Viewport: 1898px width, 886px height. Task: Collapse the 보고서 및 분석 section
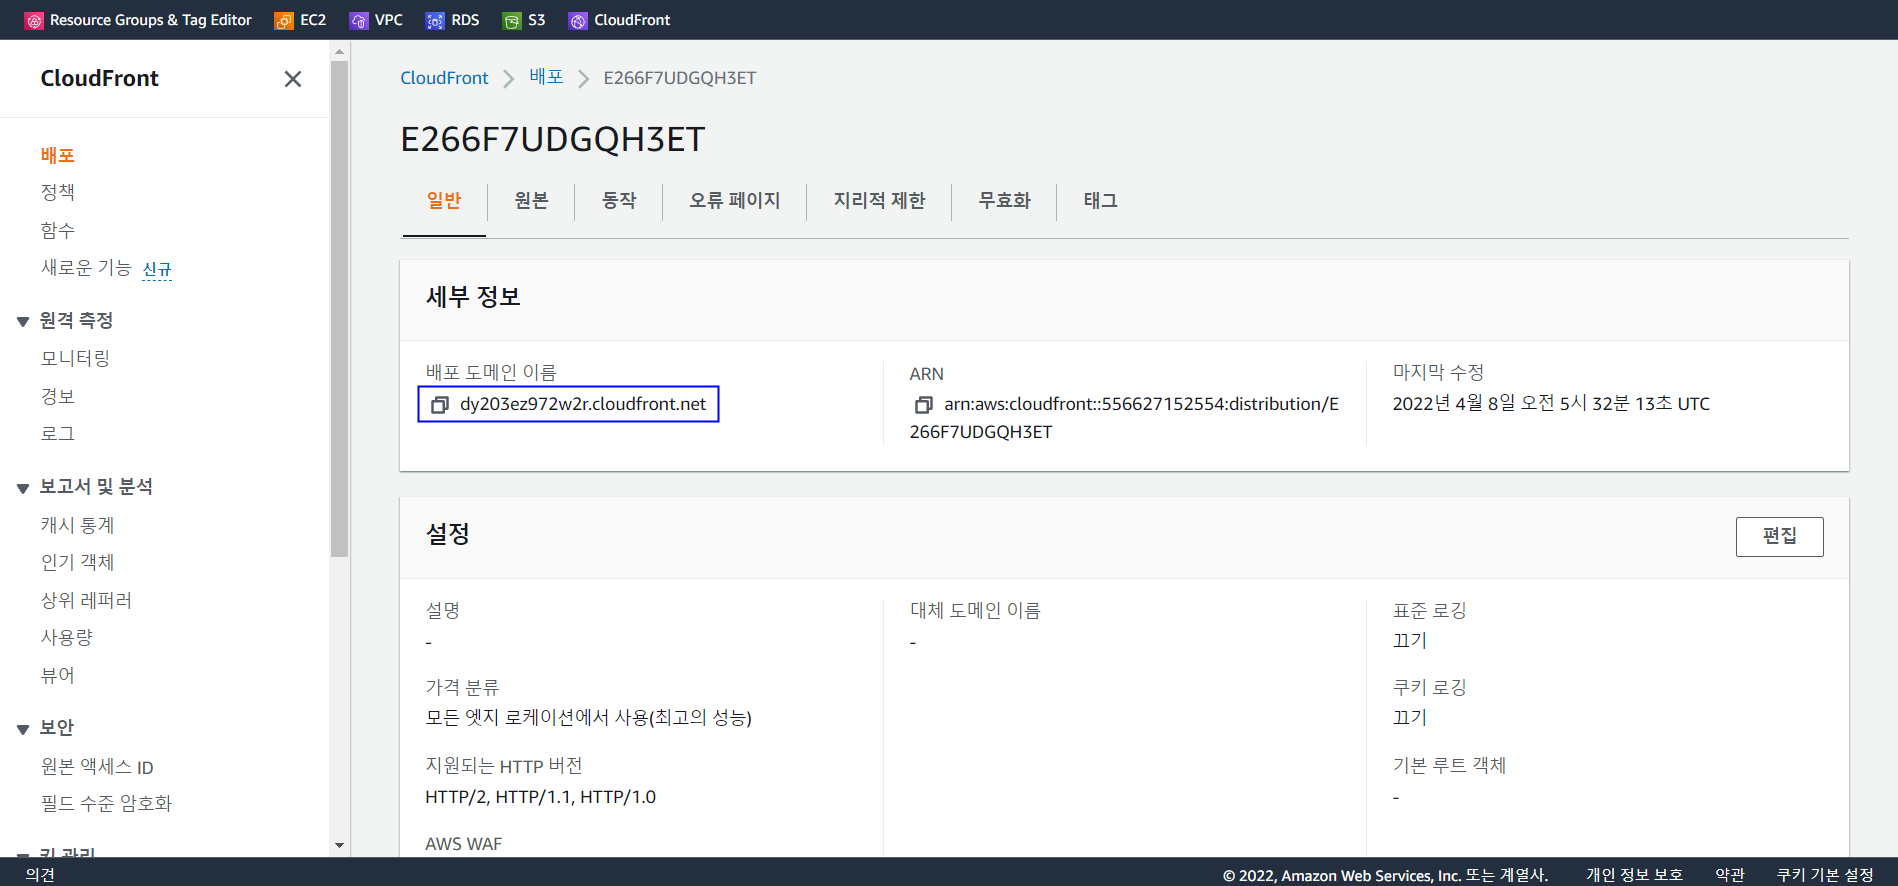23,488
